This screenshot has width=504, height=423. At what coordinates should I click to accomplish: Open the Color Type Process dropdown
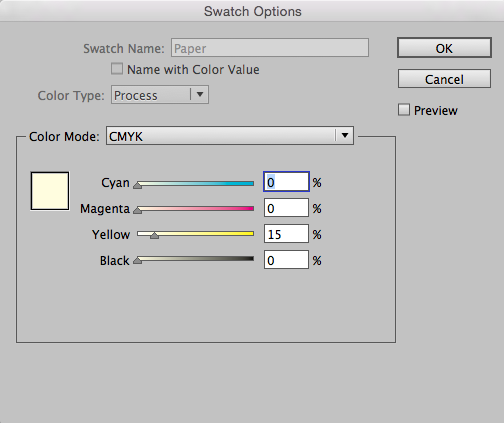coord(160,95)
